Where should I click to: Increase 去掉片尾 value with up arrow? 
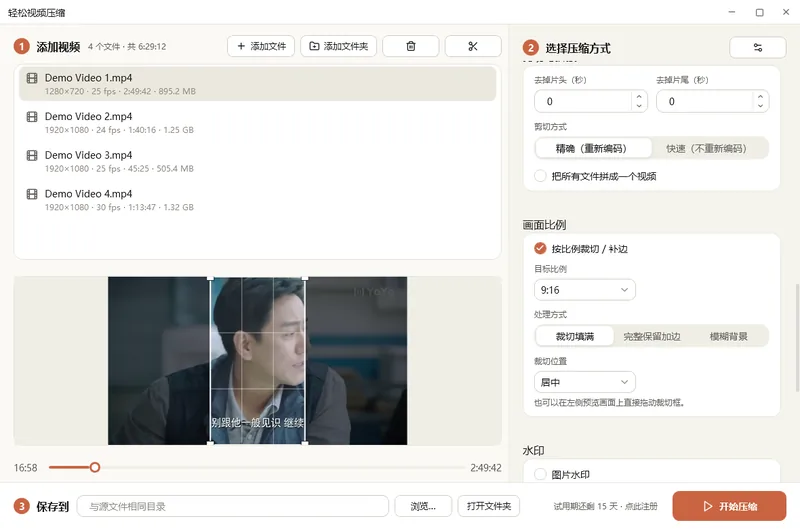pyautogui.click(x=761, y=96)
